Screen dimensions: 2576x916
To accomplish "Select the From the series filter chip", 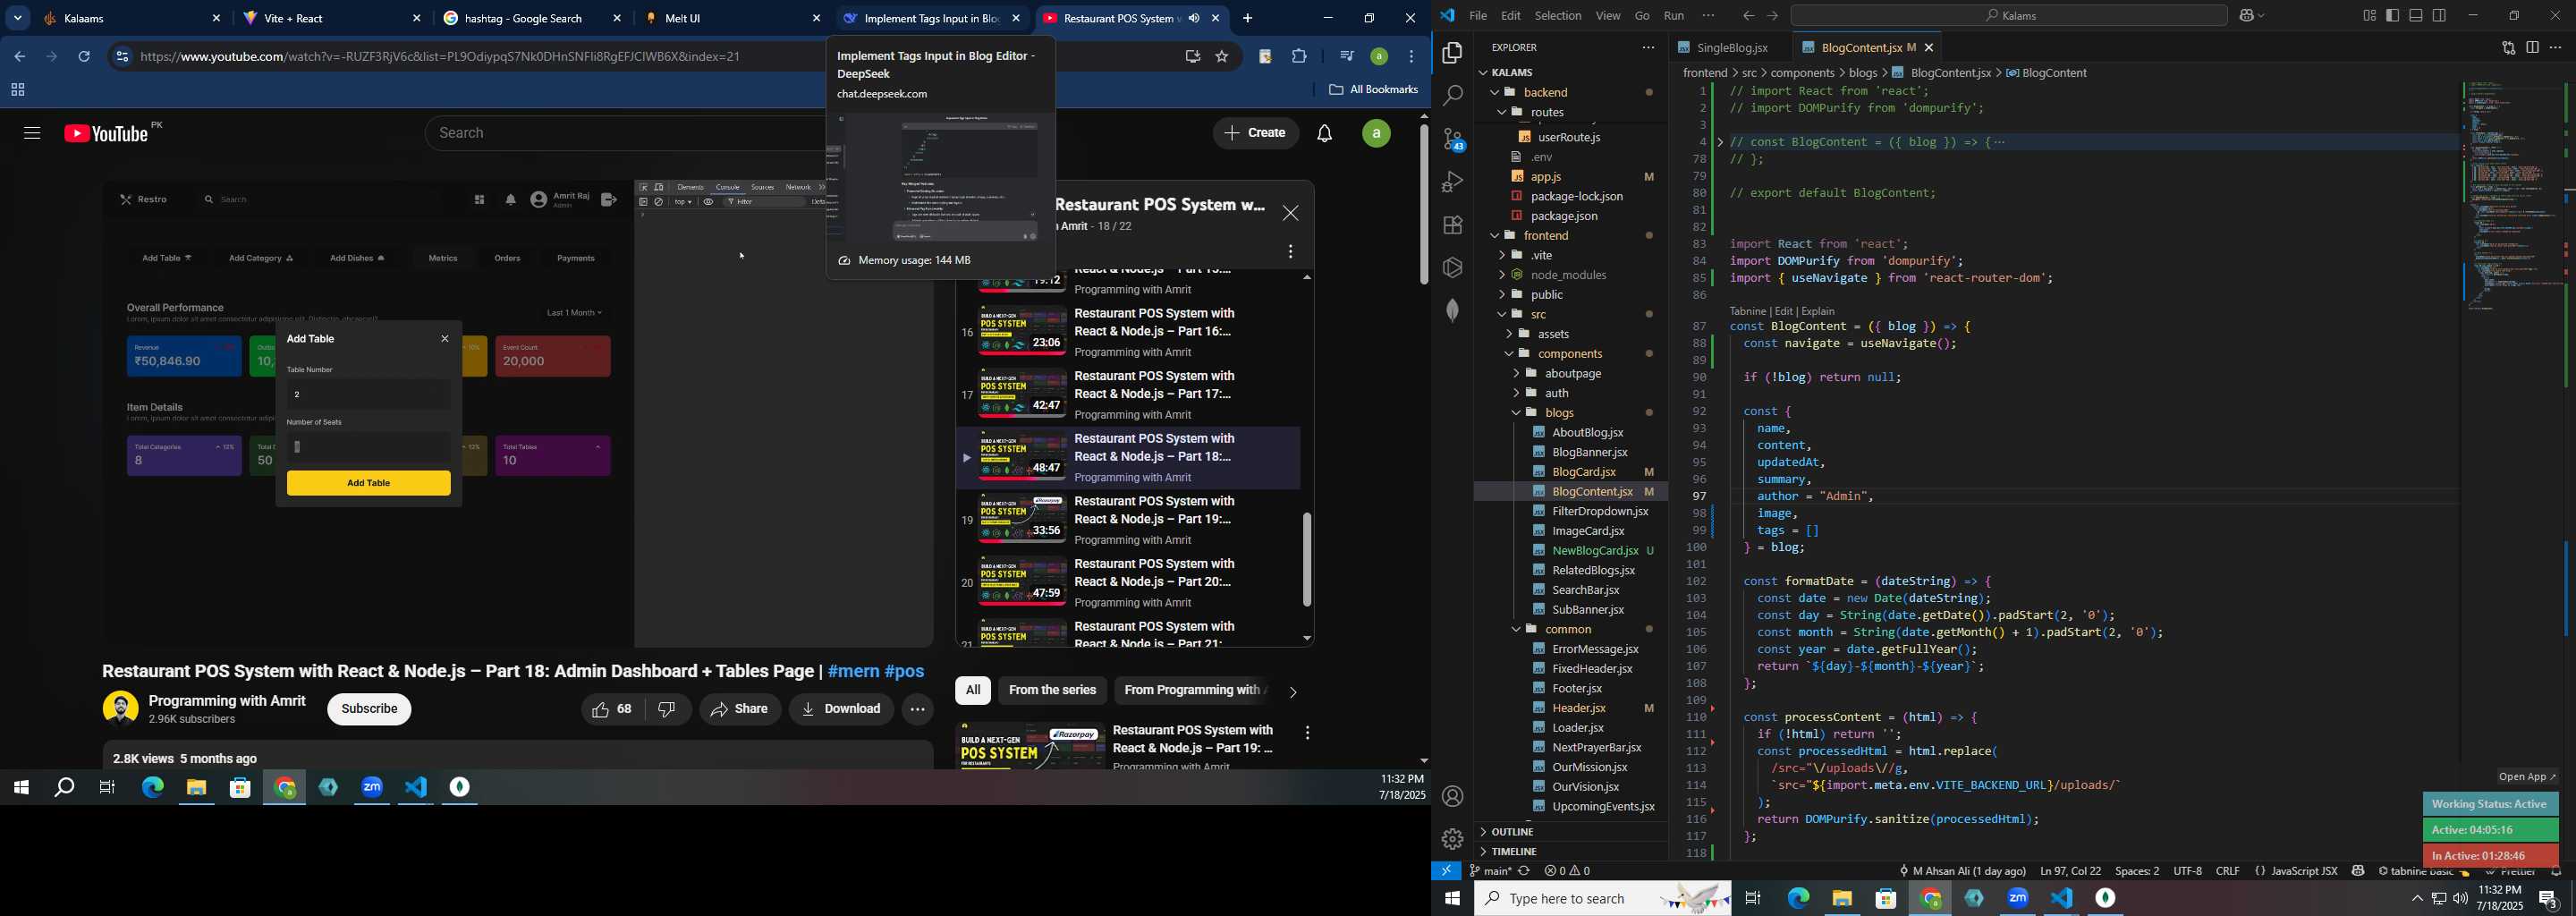I will tap(1052, 691).
